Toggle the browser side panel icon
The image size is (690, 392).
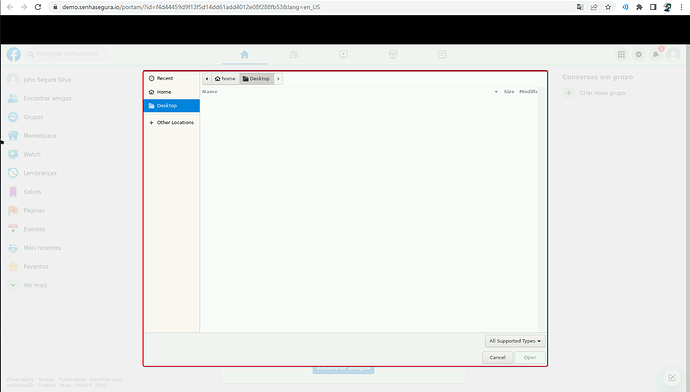click(653, 7)
